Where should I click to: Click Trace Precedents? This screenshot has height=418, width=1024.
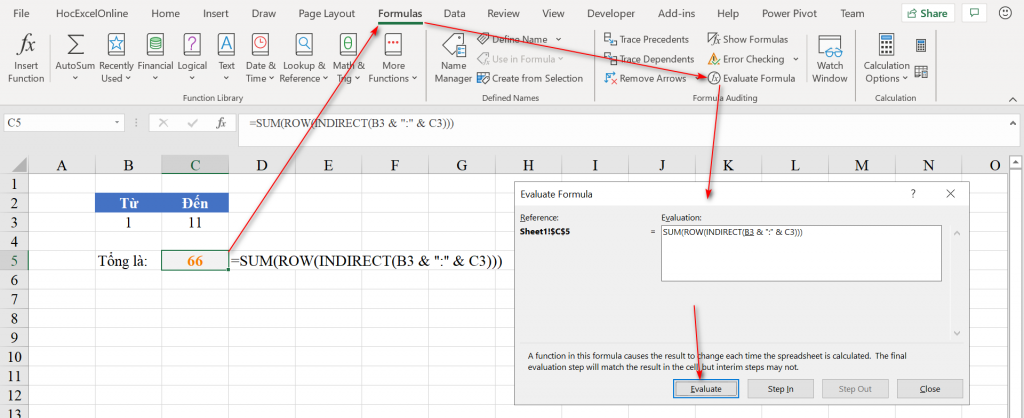647,39
